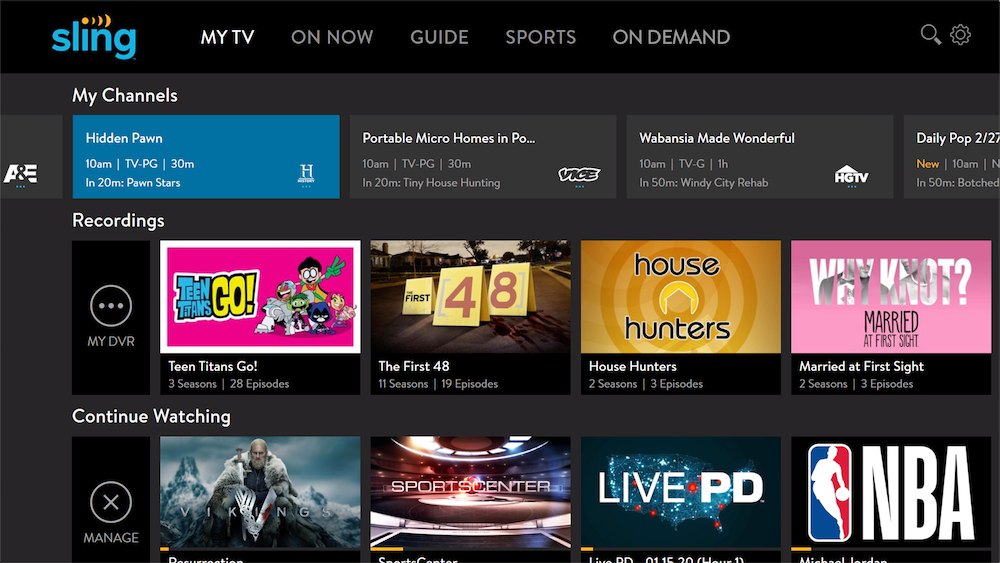The image size is (1000, 563).
Task: Click the VICE channel logo
Action: click(579, 174)
